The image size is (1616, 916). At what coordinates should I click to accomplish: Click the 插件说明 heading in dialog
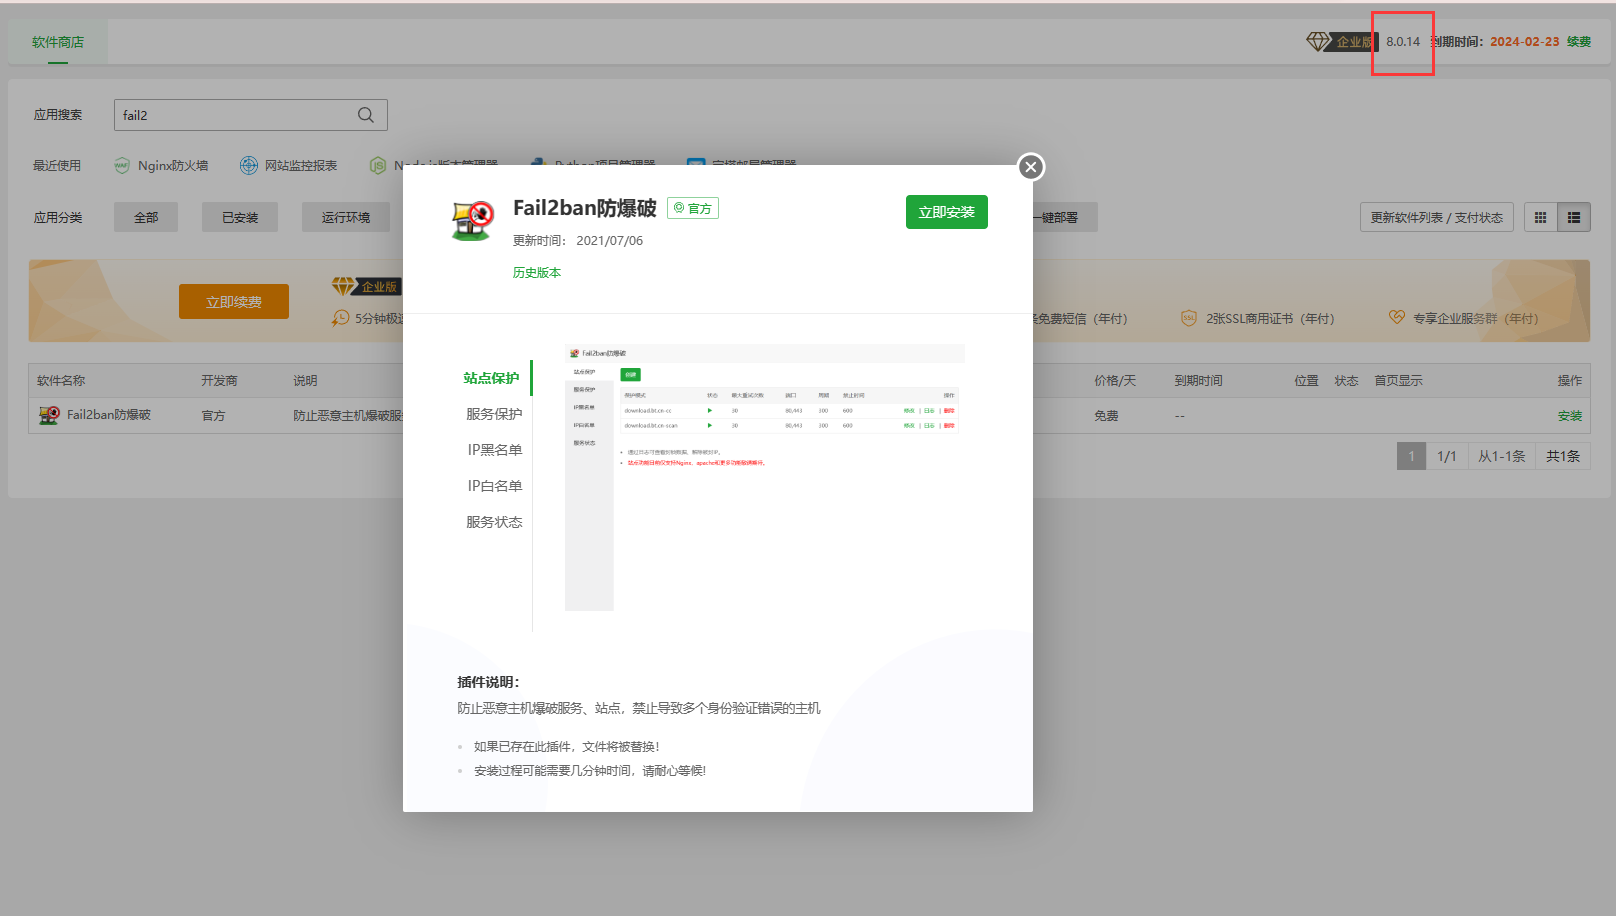point(488,682)
